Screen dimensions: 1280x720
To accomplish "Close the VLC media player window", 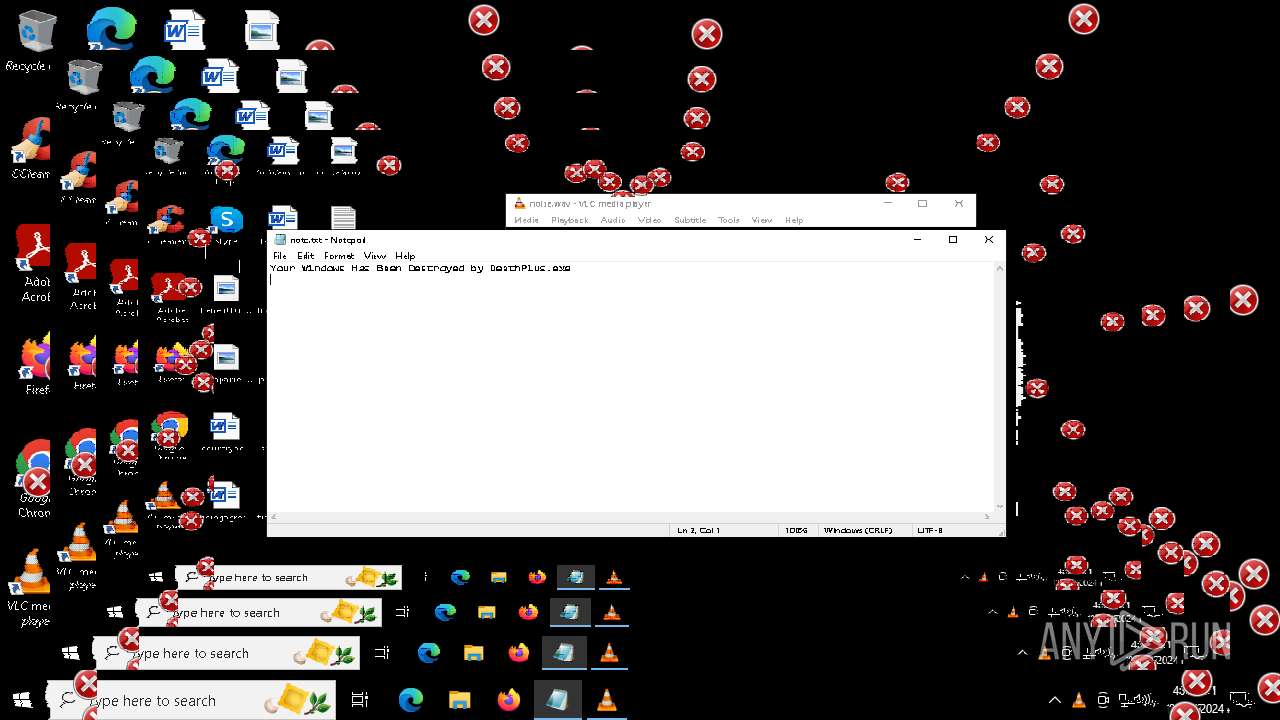I will (958, 203).
